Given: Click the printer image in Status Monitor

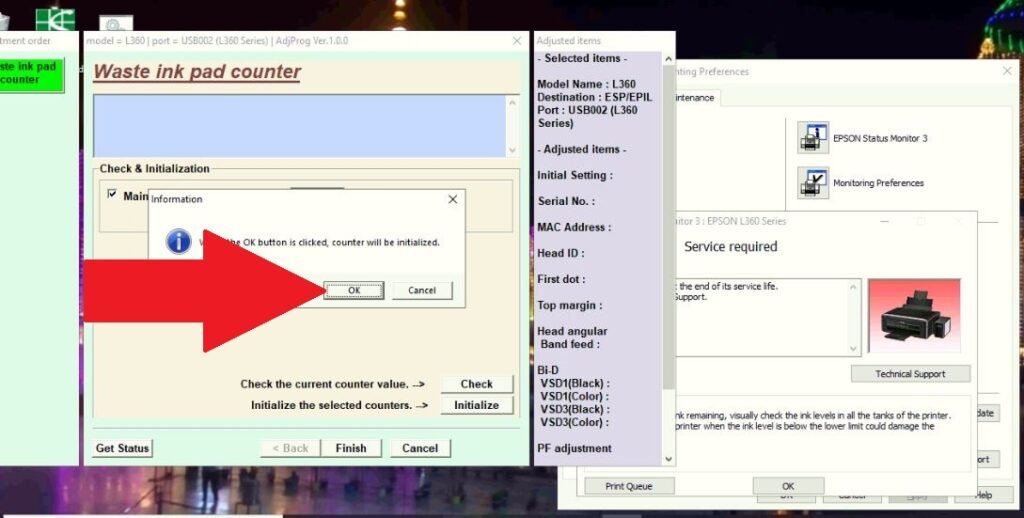Looking at the screenshot, I should [x=914, y=316].
